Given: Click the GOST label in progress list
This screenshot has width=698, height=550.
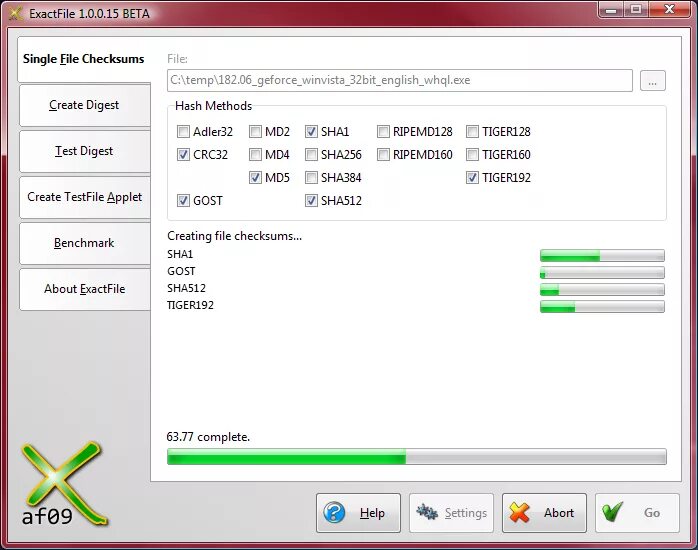Looking at the screenshot, I should pos(181,271).
